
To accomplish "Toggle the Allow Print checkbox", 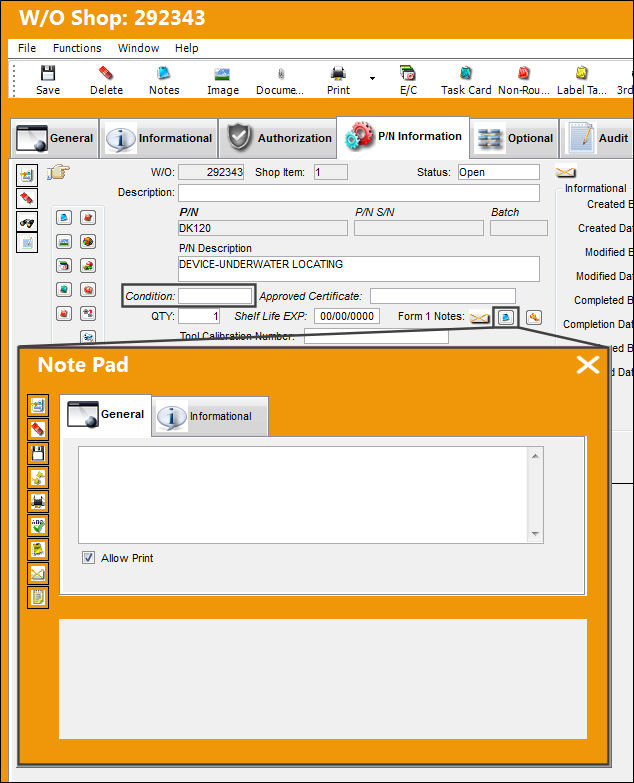I will [88, 558].
